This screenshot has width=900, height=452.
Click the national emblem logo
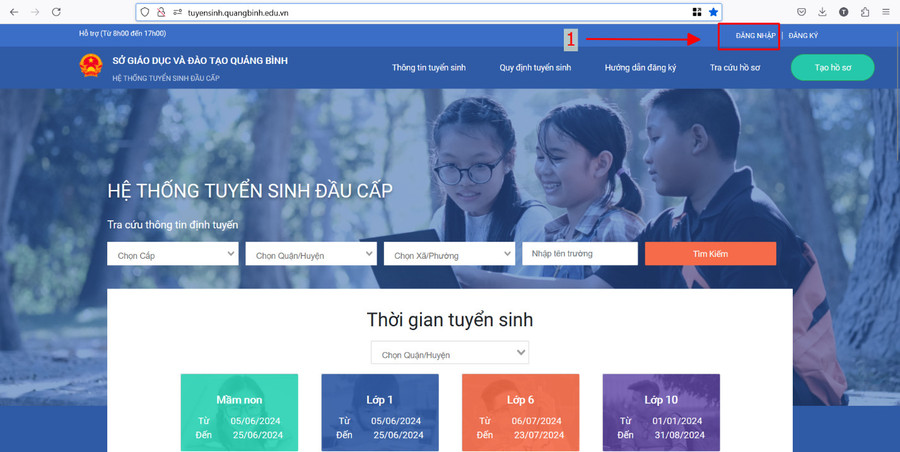coord(91,67)
